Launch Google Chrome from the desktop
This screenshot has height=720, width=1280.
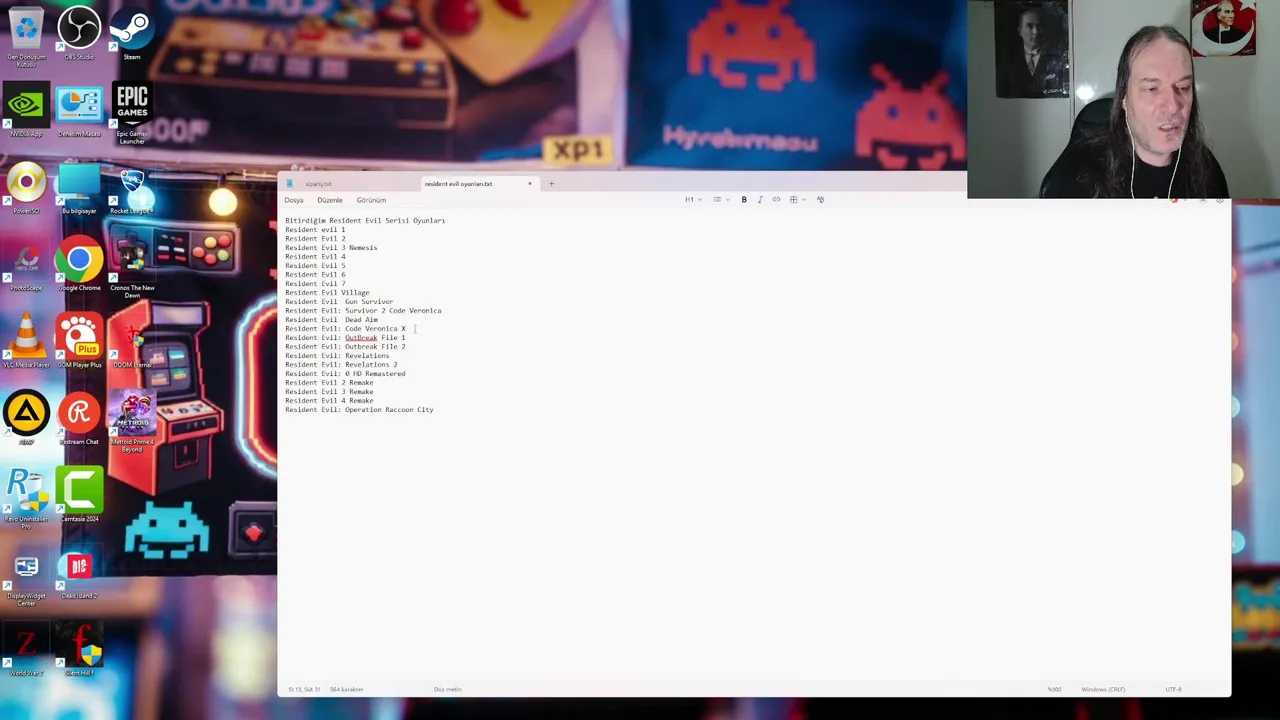(x=79, y=263)
